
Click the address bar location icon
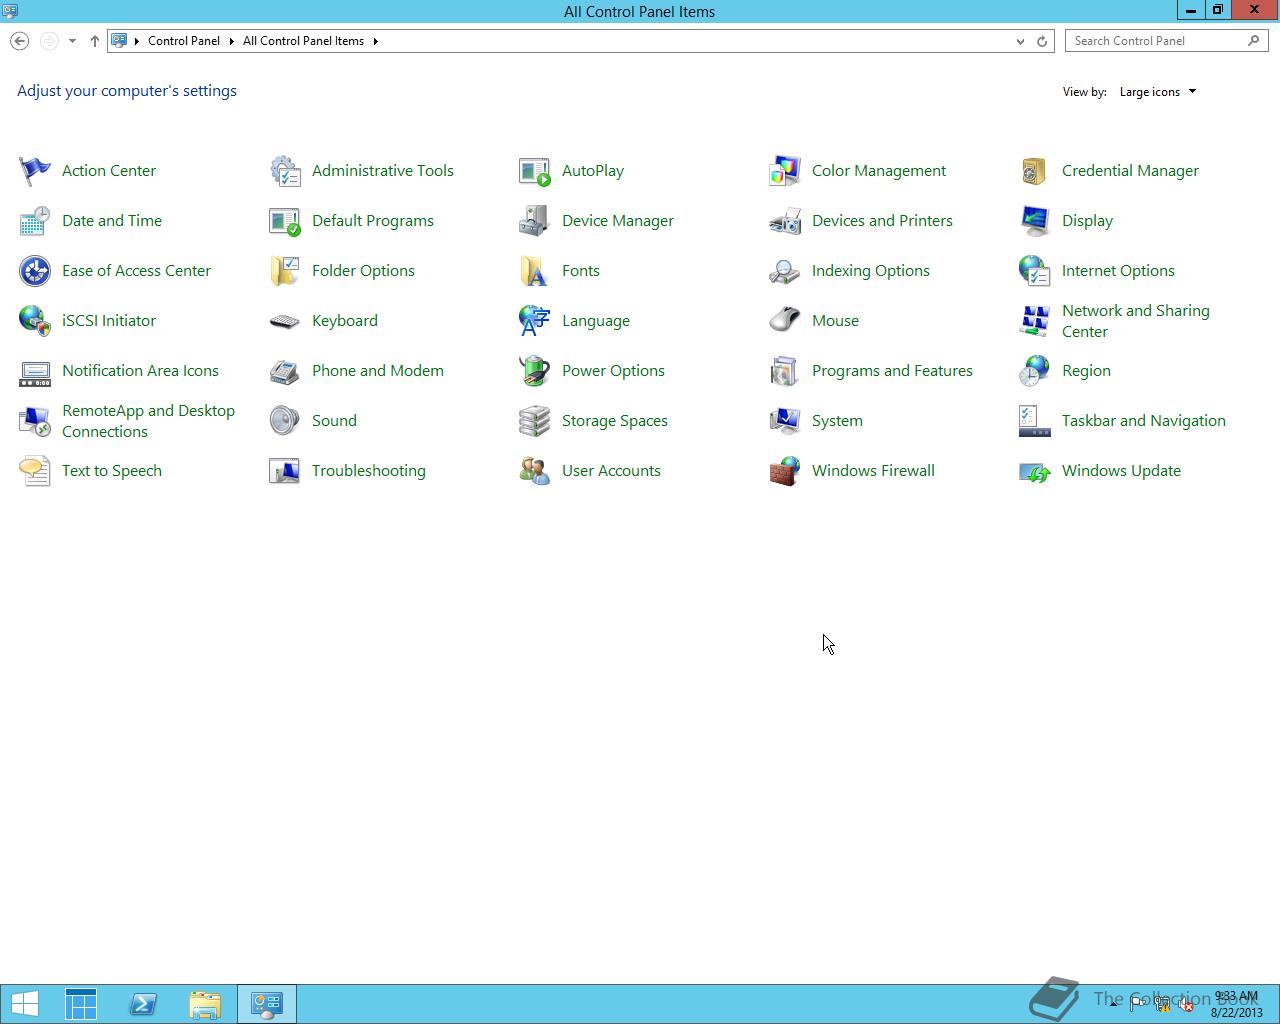[119, 41]
